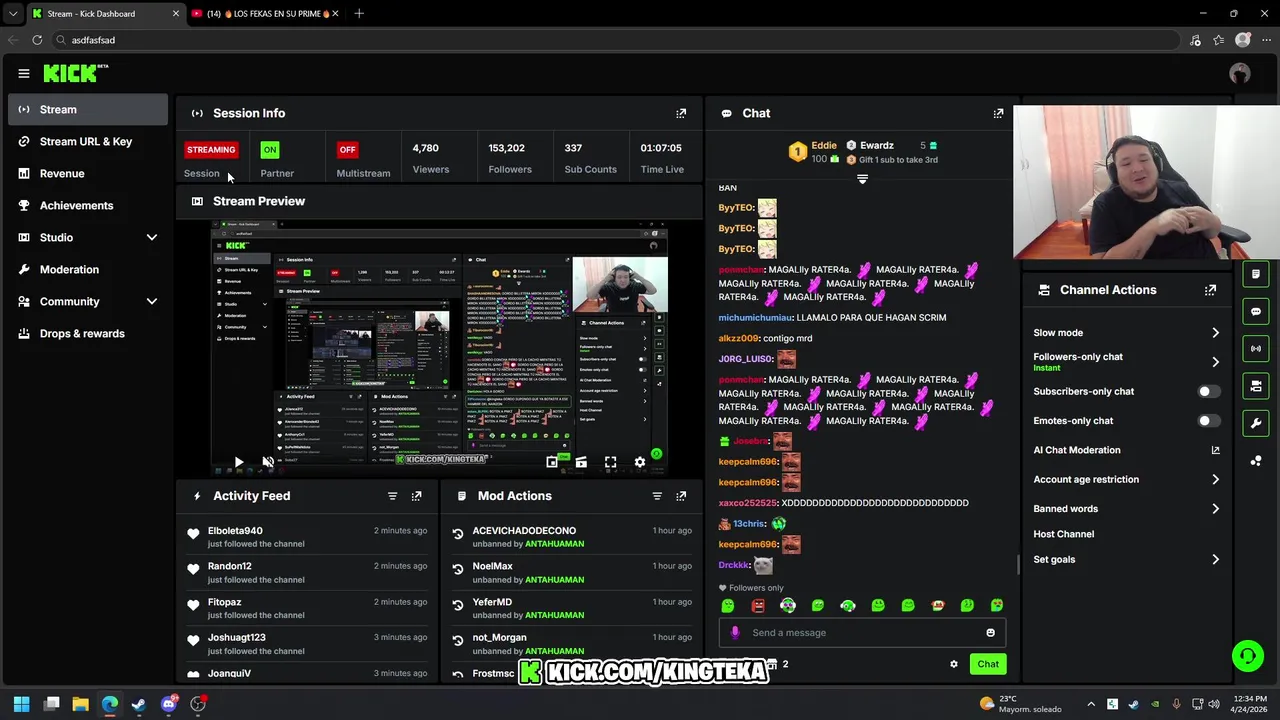Pop out the Chat panel
This screenshot has height=720, width=1280.
point(998,113)
